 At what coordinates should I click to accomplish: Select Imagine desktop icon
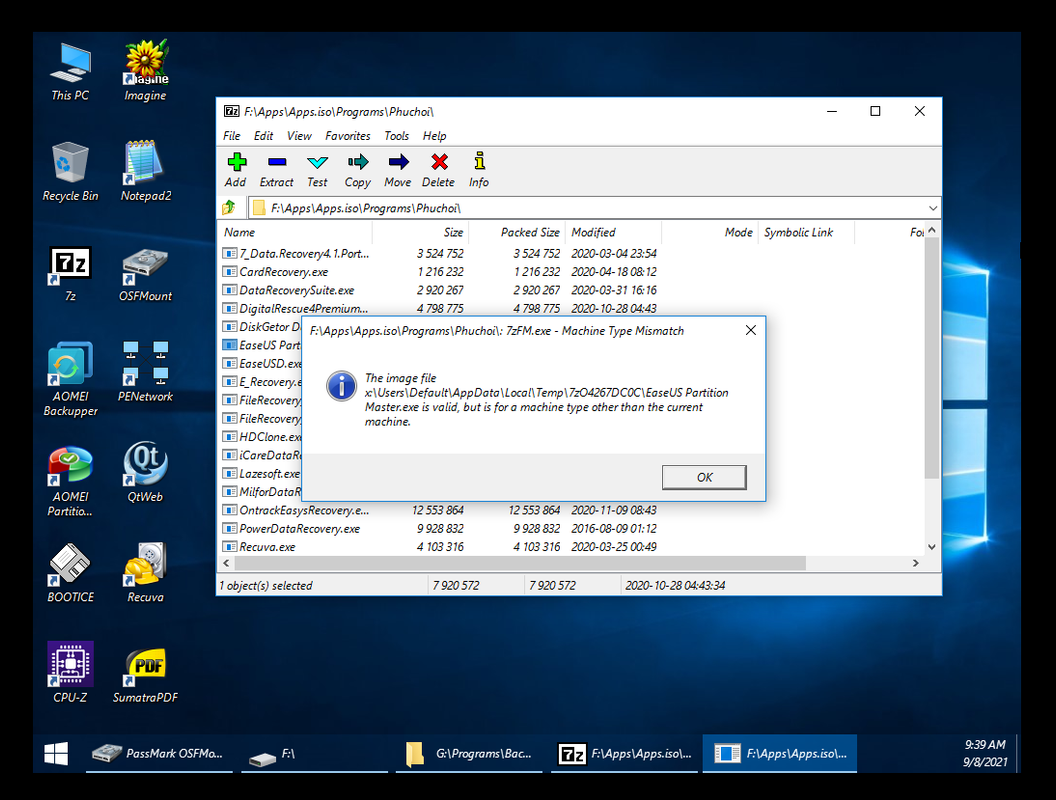pyautogui.click(x=145, y=71)
